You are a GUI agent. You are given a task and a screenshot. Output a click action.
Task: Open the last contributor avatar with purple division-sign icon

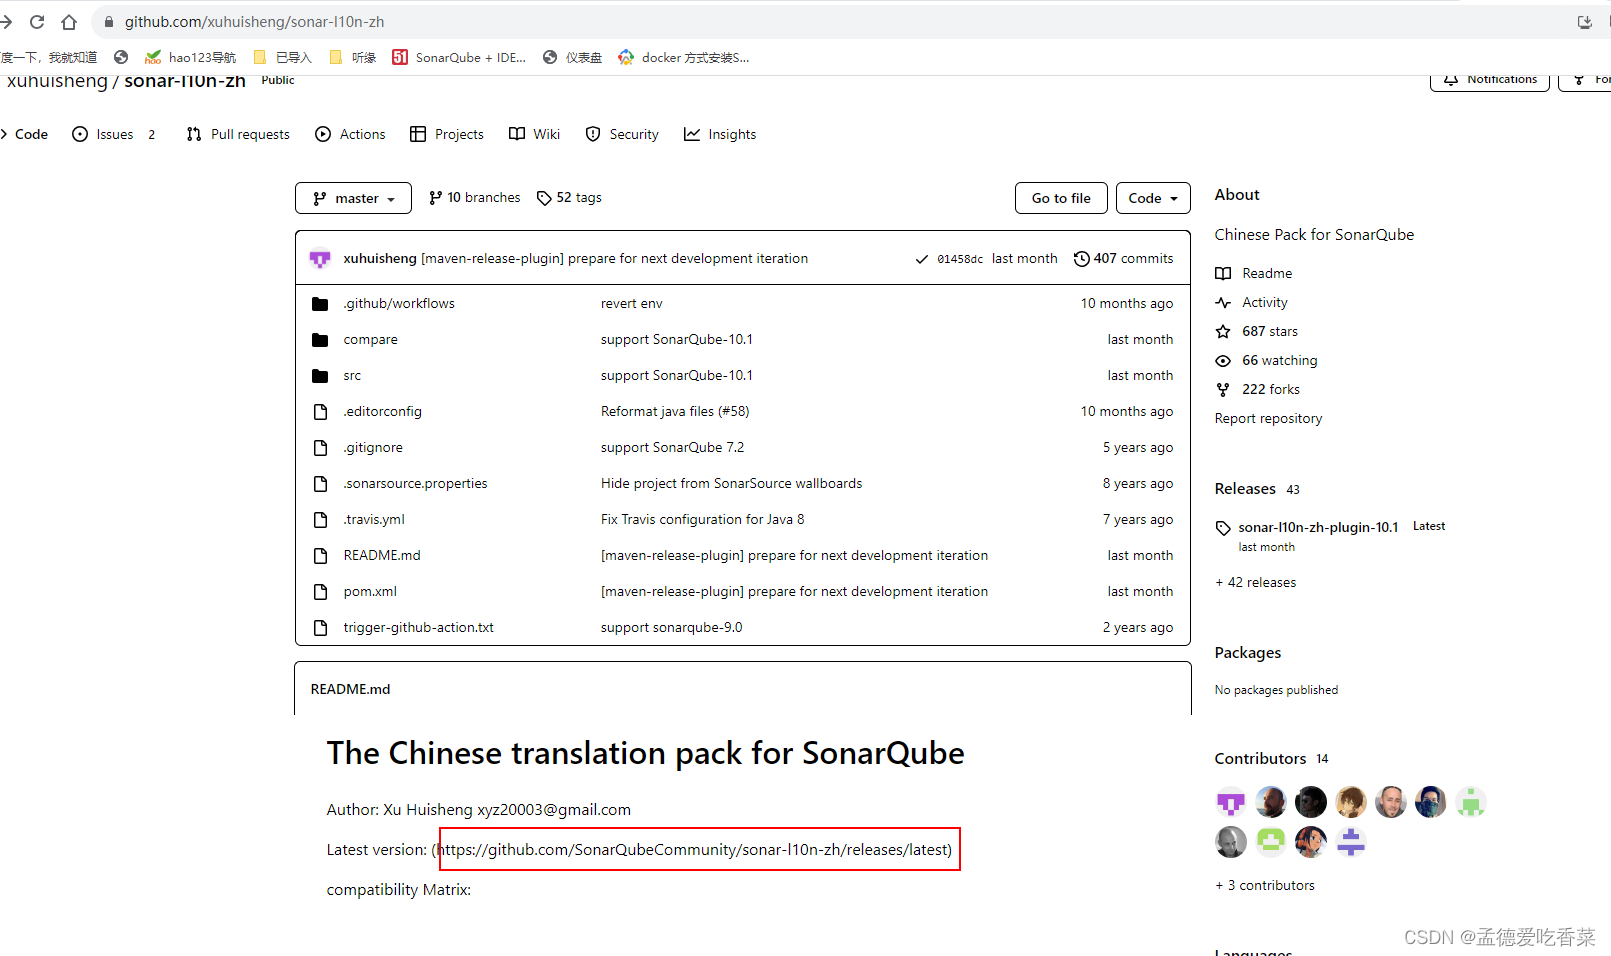1351,842
